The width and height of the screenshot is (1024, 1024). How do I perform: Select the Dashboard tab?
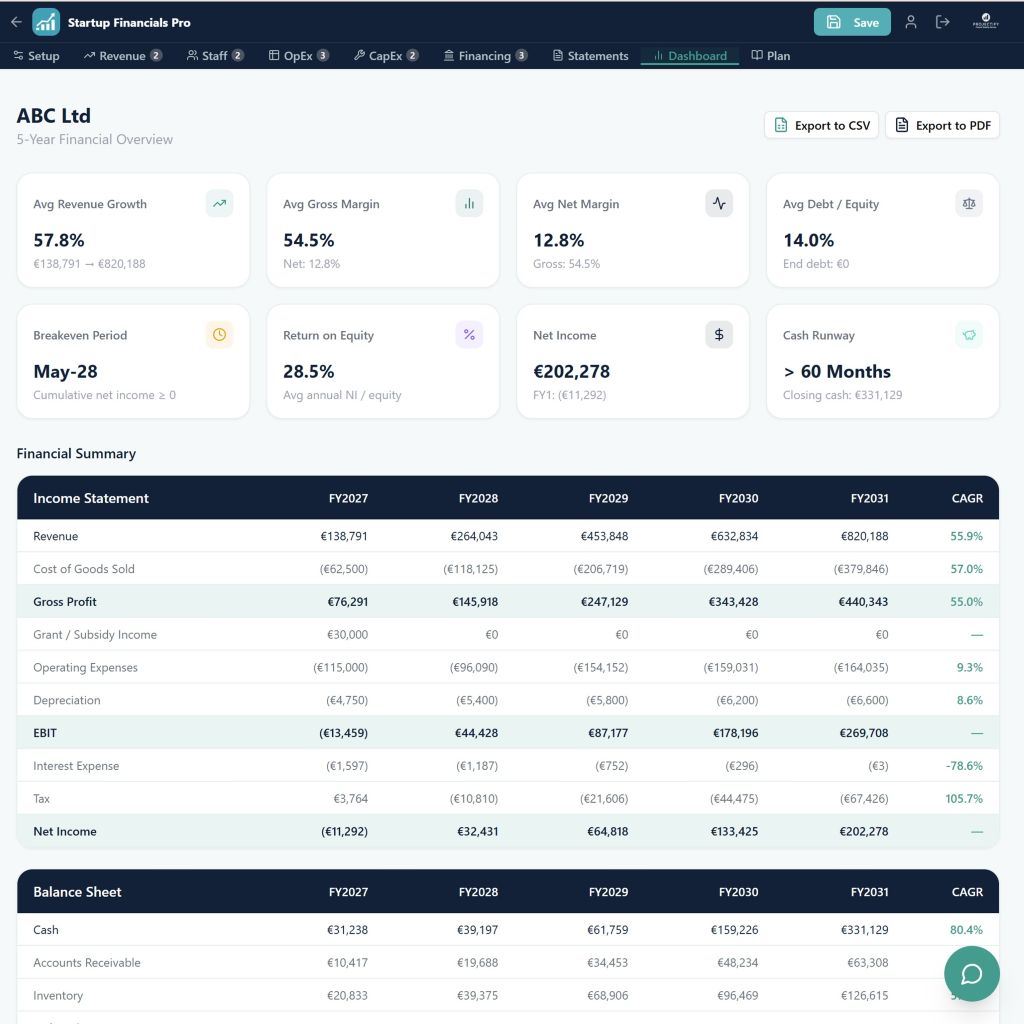point(690,56)
